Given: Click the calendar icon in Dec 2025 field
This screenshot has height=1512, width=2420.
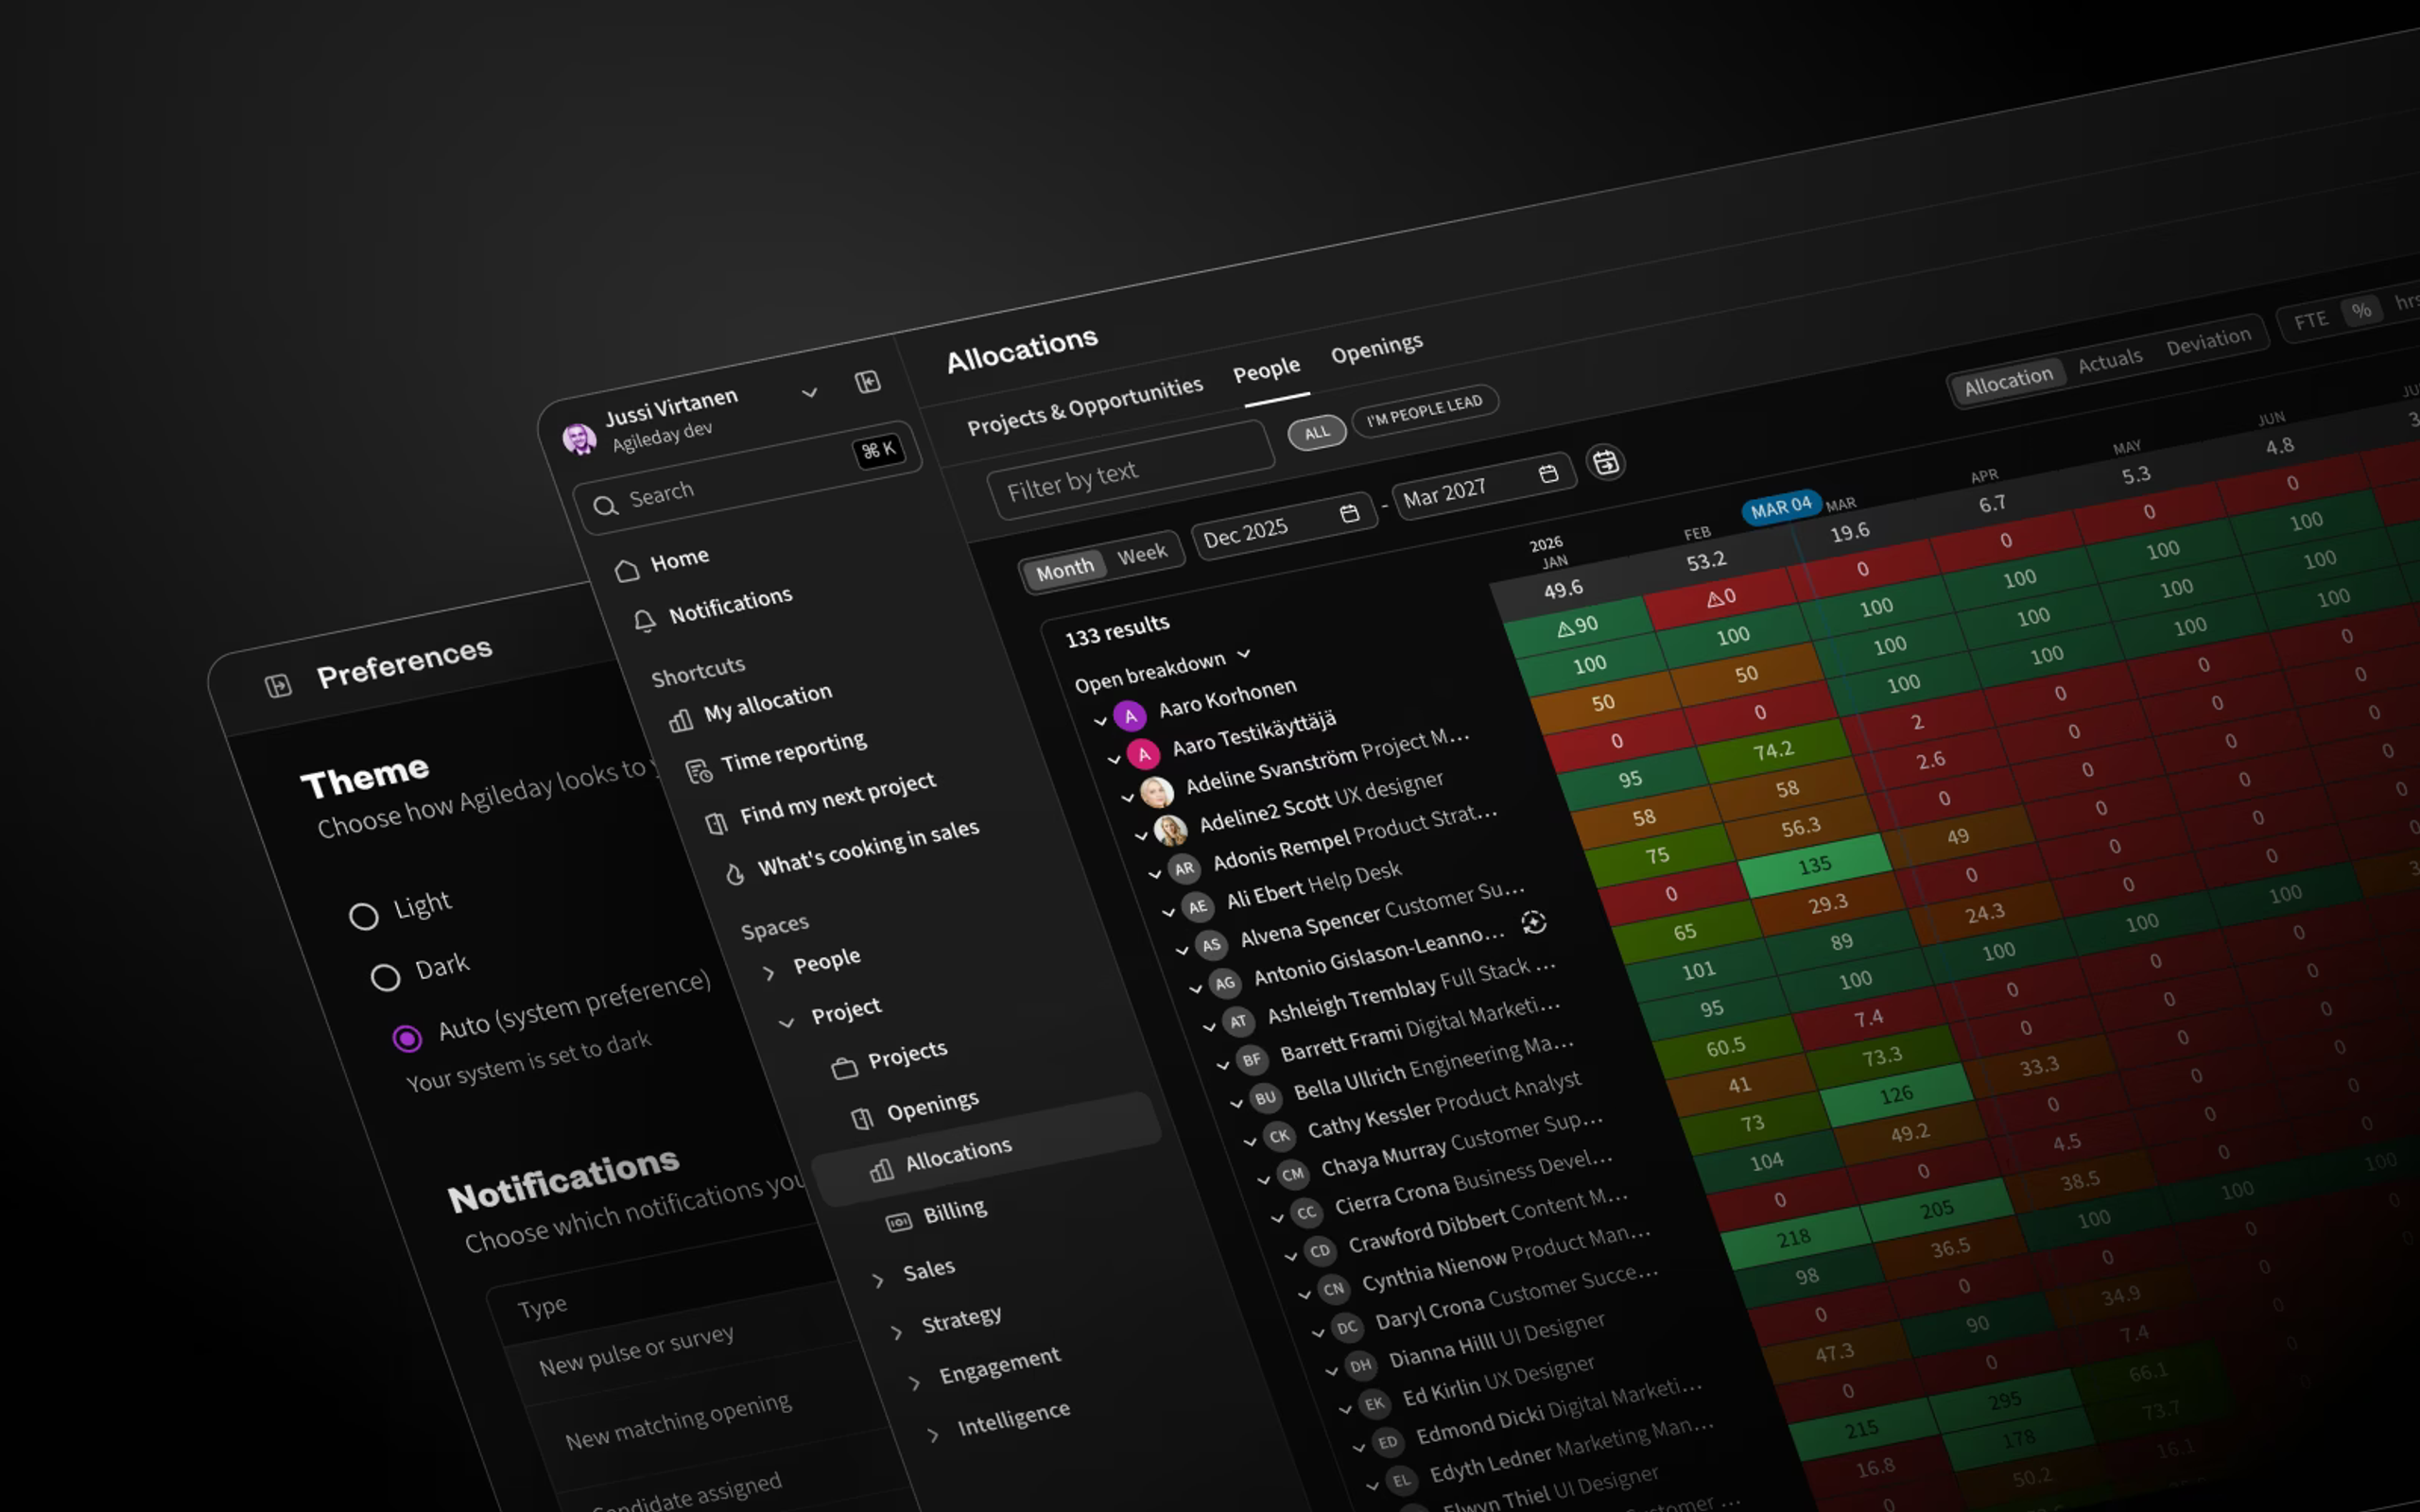Looking at the screenshot, I should click(x=1349, y=513).
